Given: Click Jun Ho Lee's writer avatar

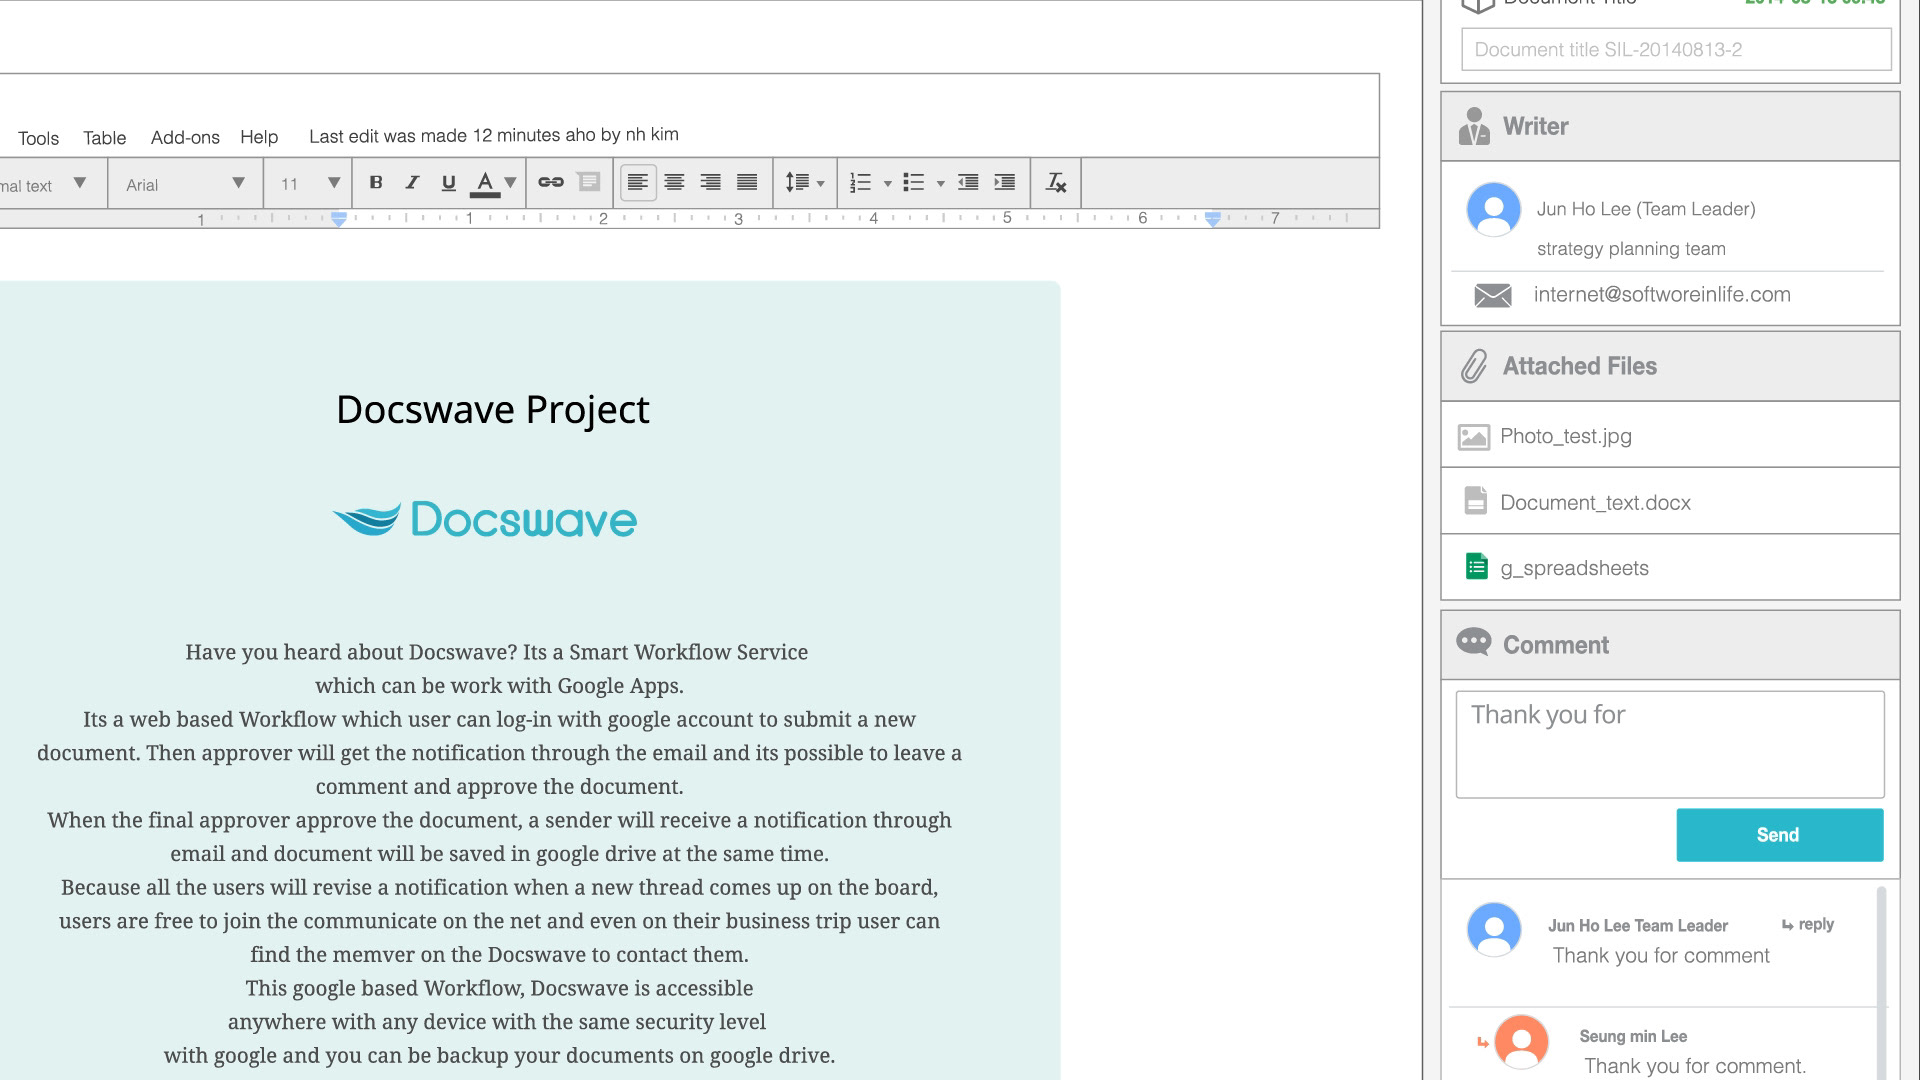Looking at the screenshot, I should pos(1494,209).
